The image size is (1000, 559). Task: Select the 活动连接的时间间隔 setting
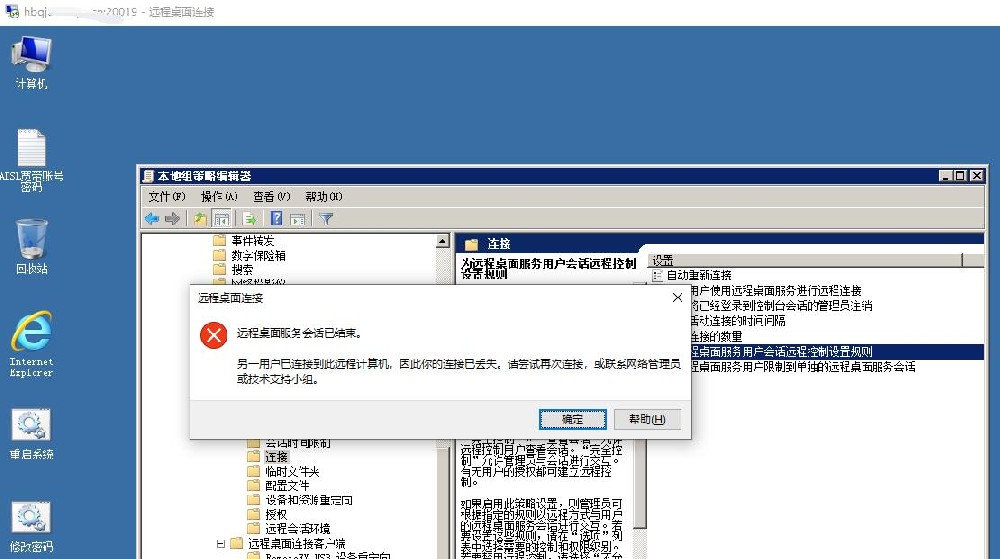739,321
